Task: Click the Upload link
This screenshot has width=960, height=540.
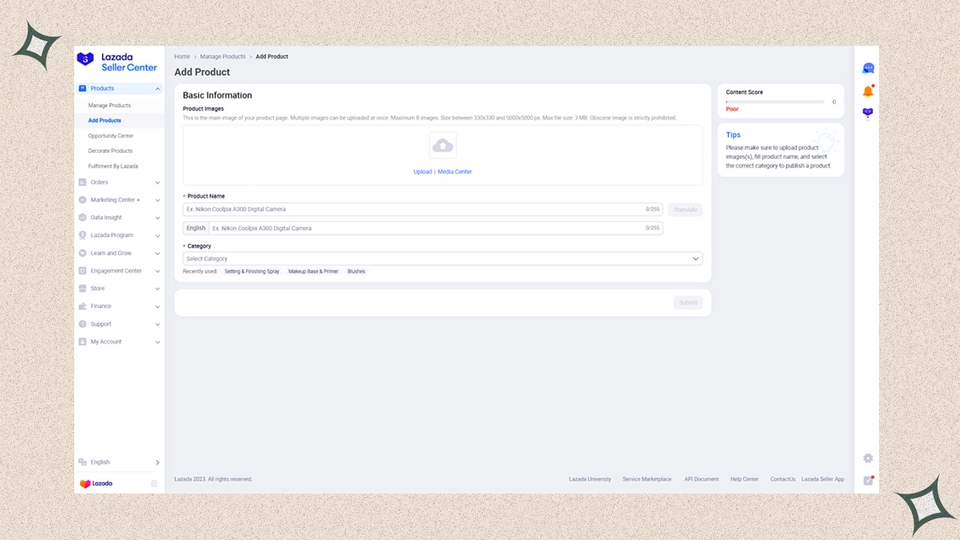Action: click(x=422, y=172)
